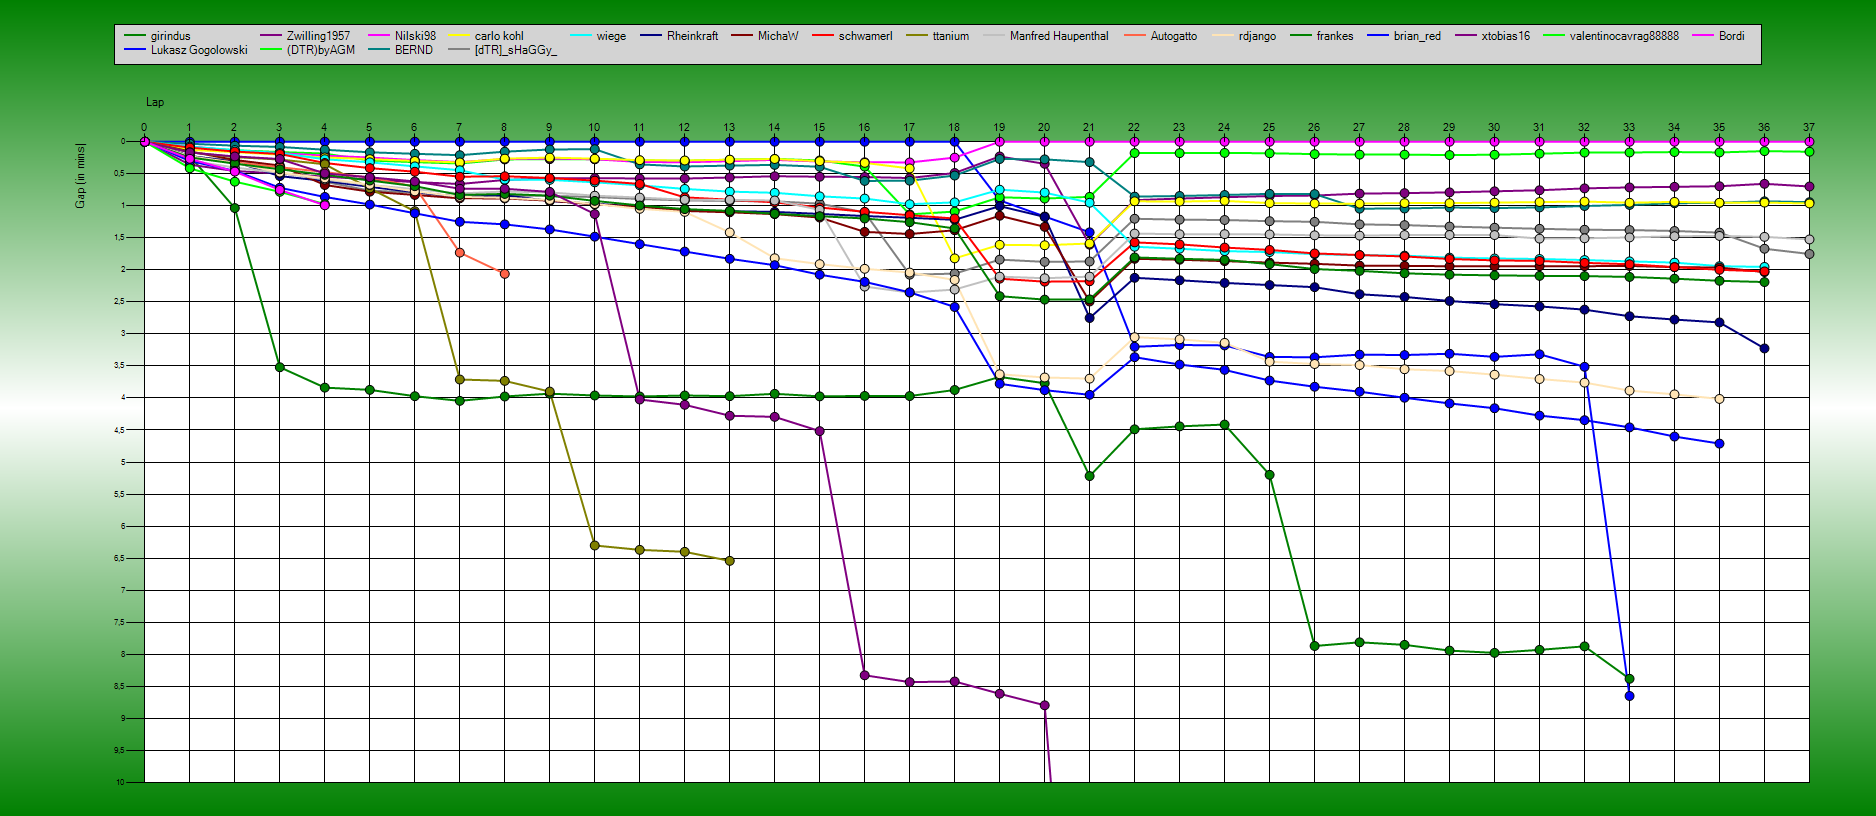Select rdjango in the legend

click(x=1257, y=36)
